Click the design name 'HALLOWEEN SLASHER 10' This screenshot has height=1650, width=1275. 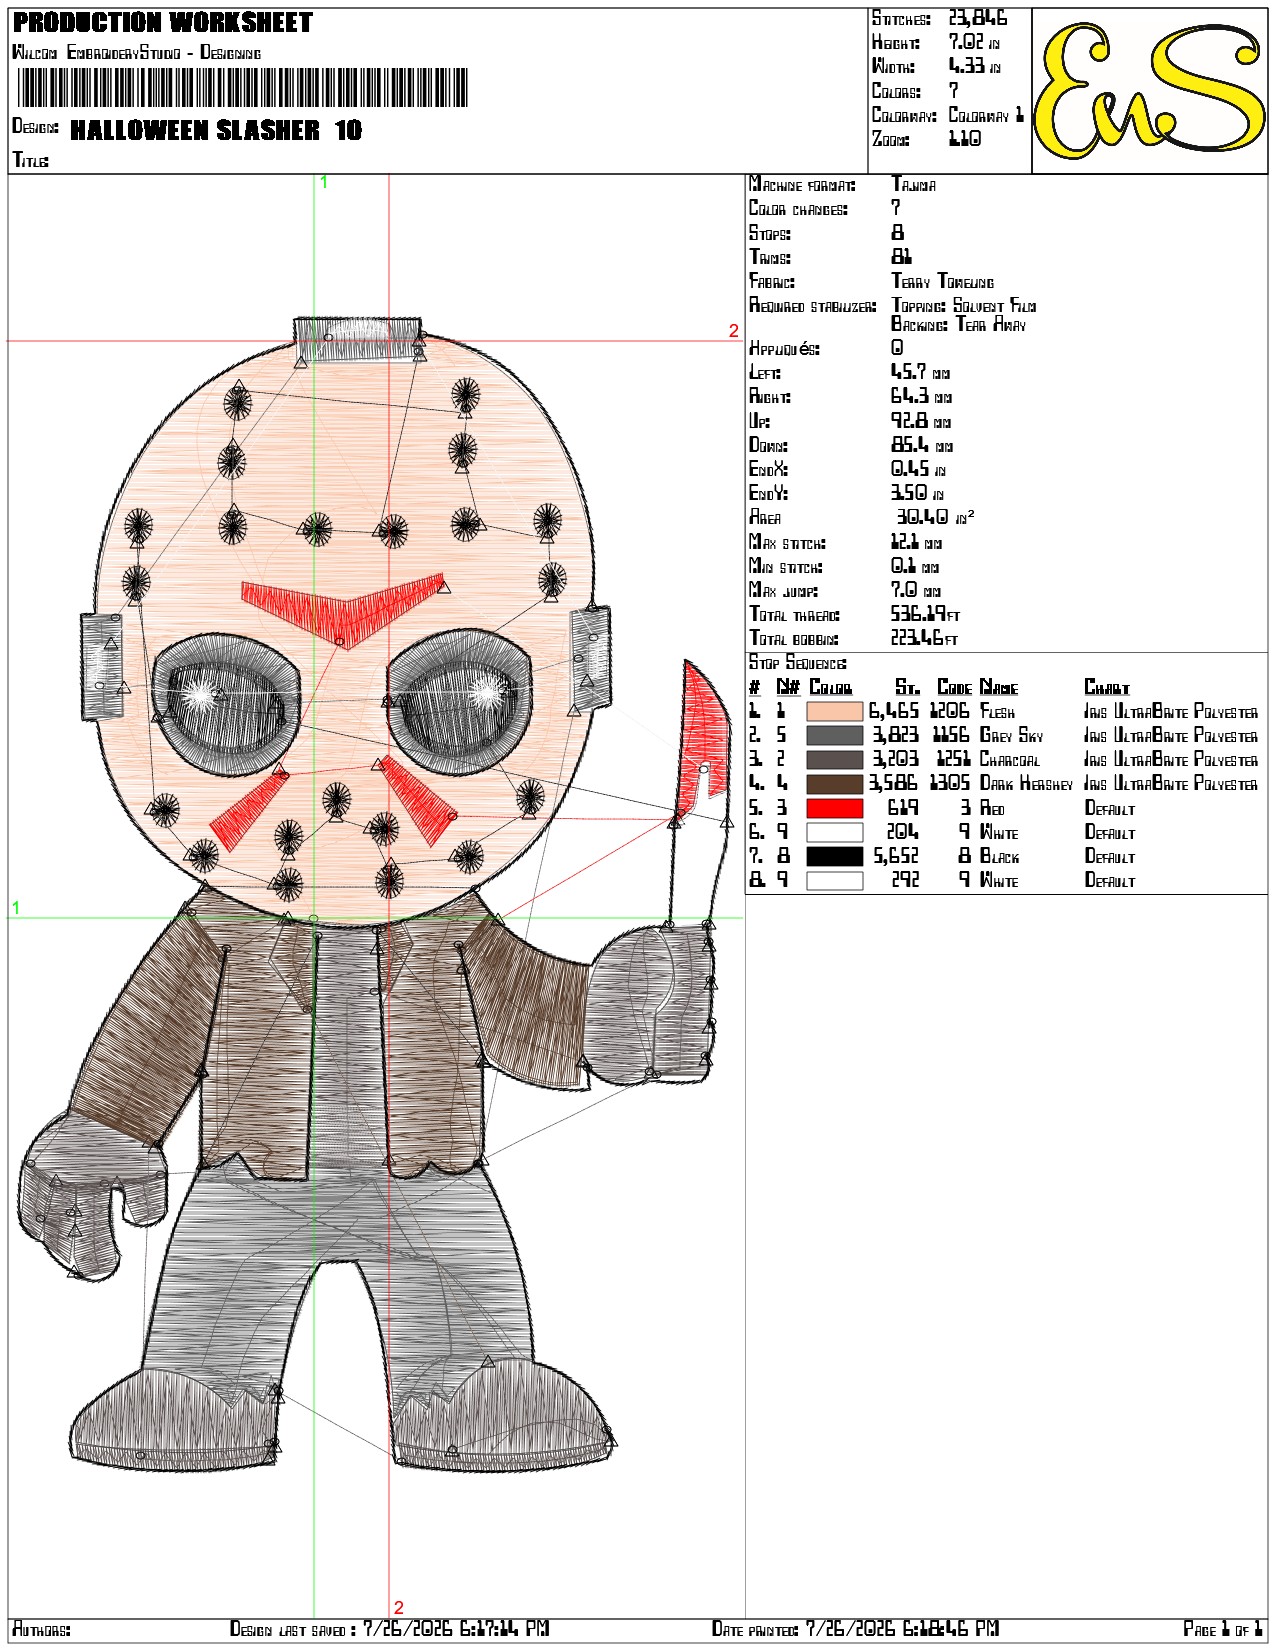tap(216, 130)
